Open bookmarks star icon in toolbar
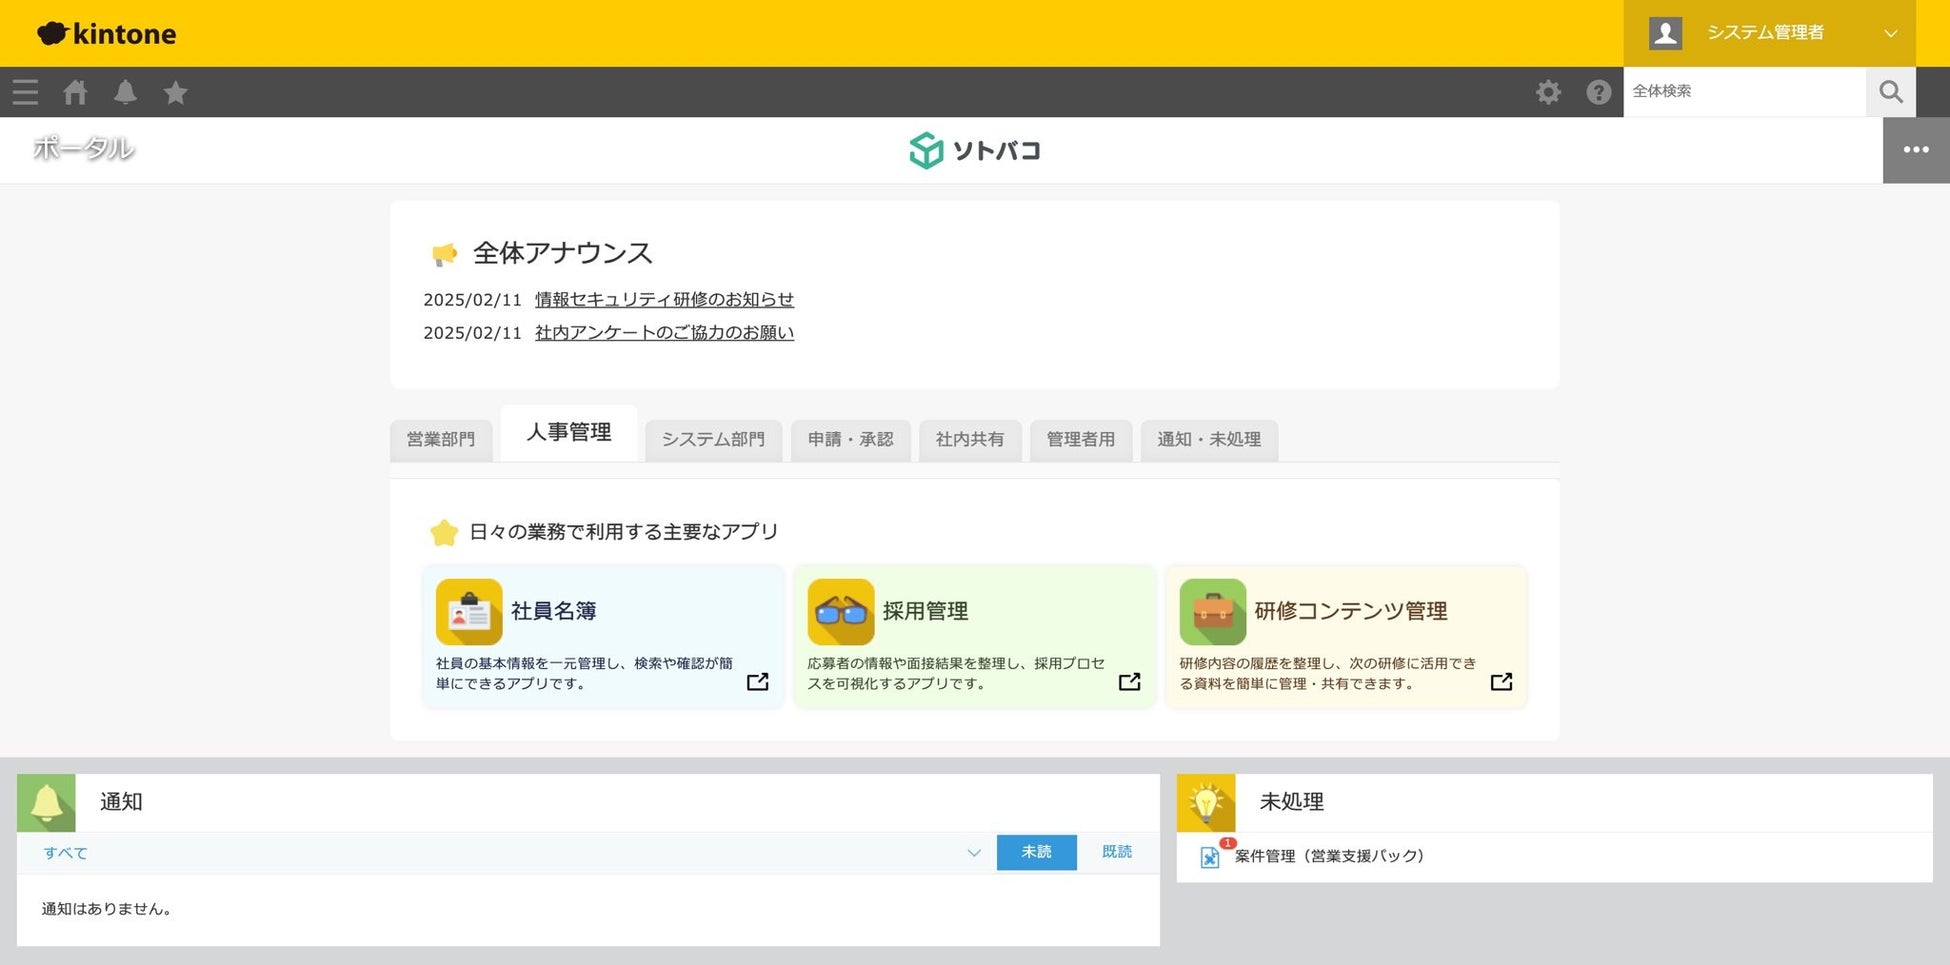The width and height of the screenshot is (1950, 965). (x=176, y=93)
